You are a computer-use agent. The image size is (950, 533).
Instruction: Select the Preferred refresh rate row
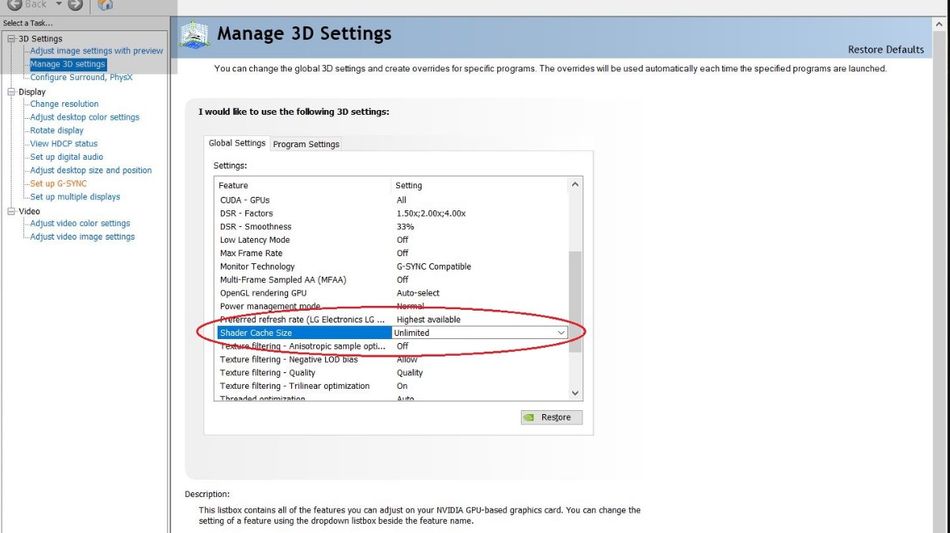[x=392, y=319]
